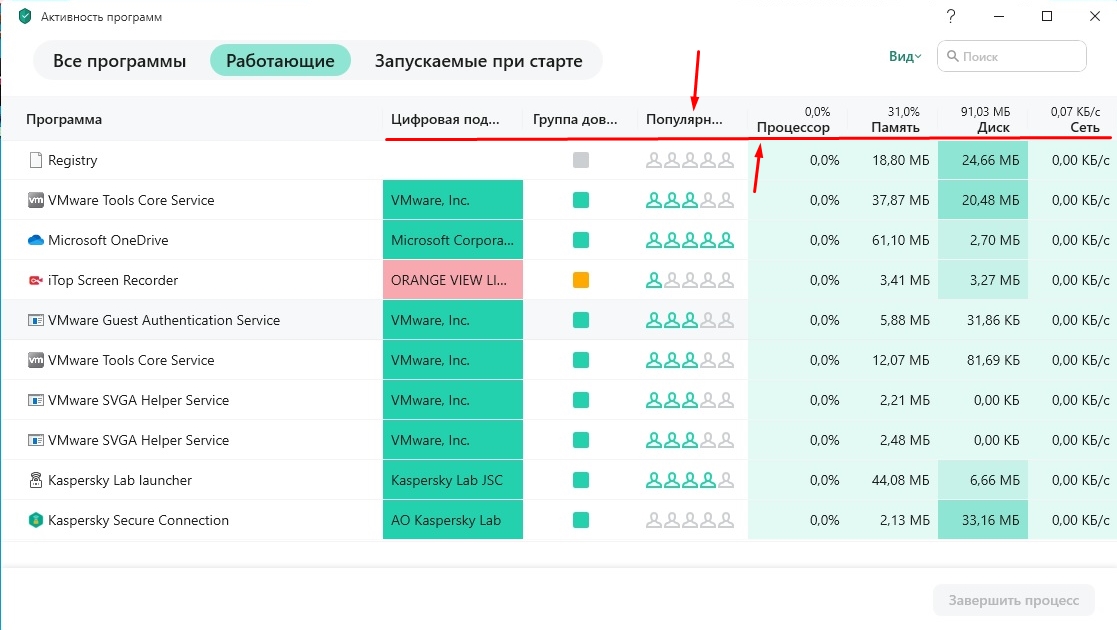Click the Microsoft Corpora... digital signature cell
The image size is (1117, 630).
453,240
